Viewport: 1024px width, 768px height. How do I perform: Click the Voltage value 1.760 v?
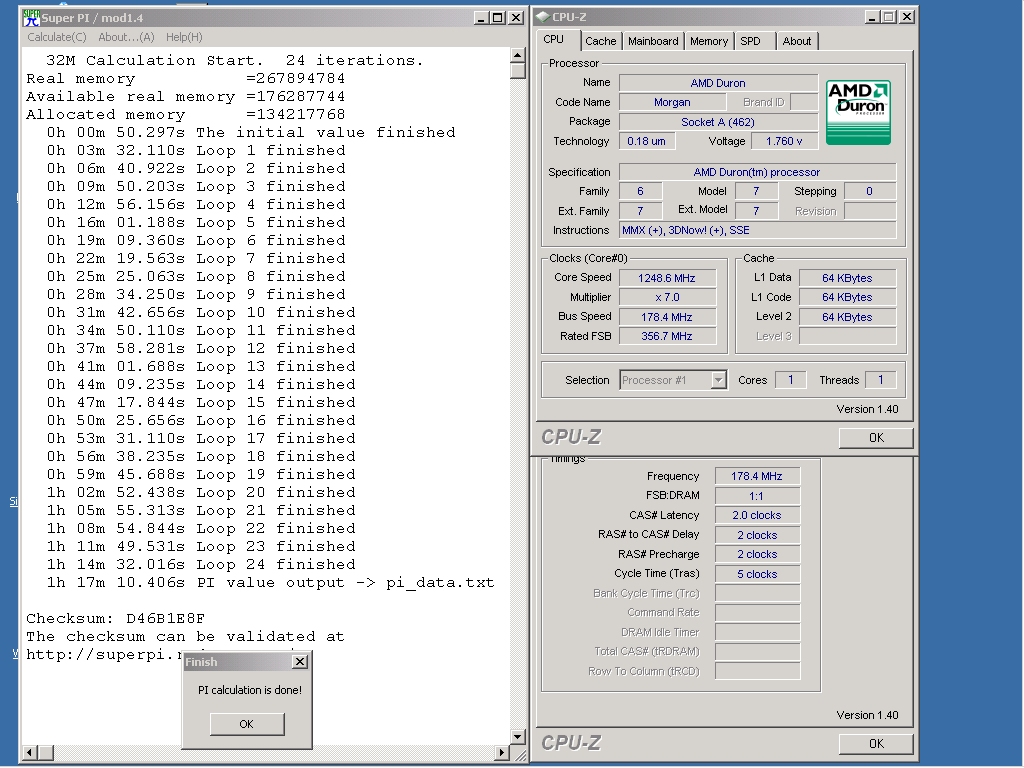(784, 141)
